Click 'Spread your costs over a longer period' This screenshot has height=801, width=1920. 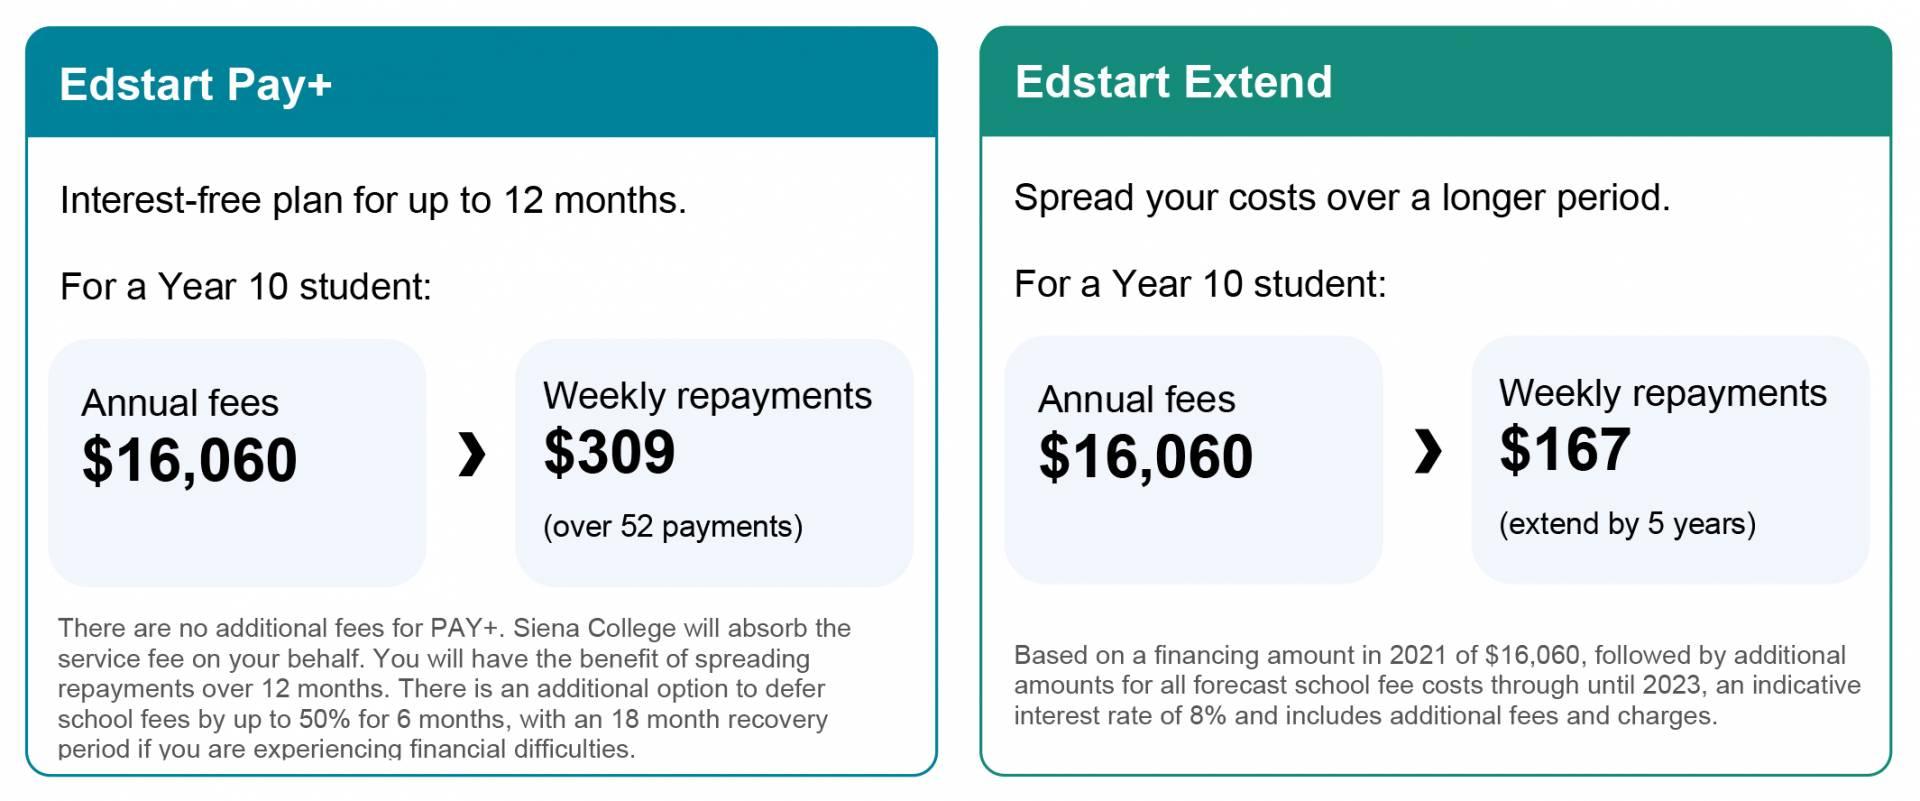click(1342, 198)
